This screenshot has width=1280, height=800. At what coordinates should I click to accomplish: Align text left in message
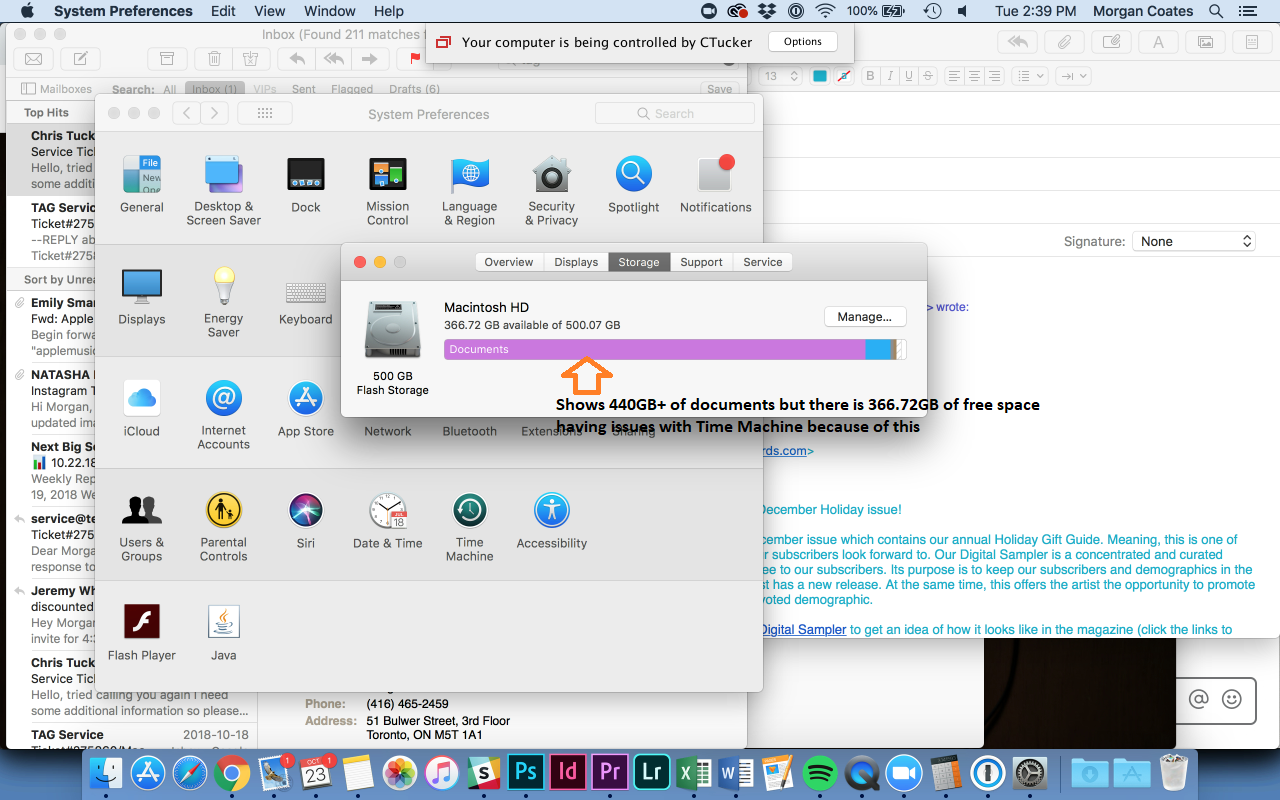pos(954,76)
